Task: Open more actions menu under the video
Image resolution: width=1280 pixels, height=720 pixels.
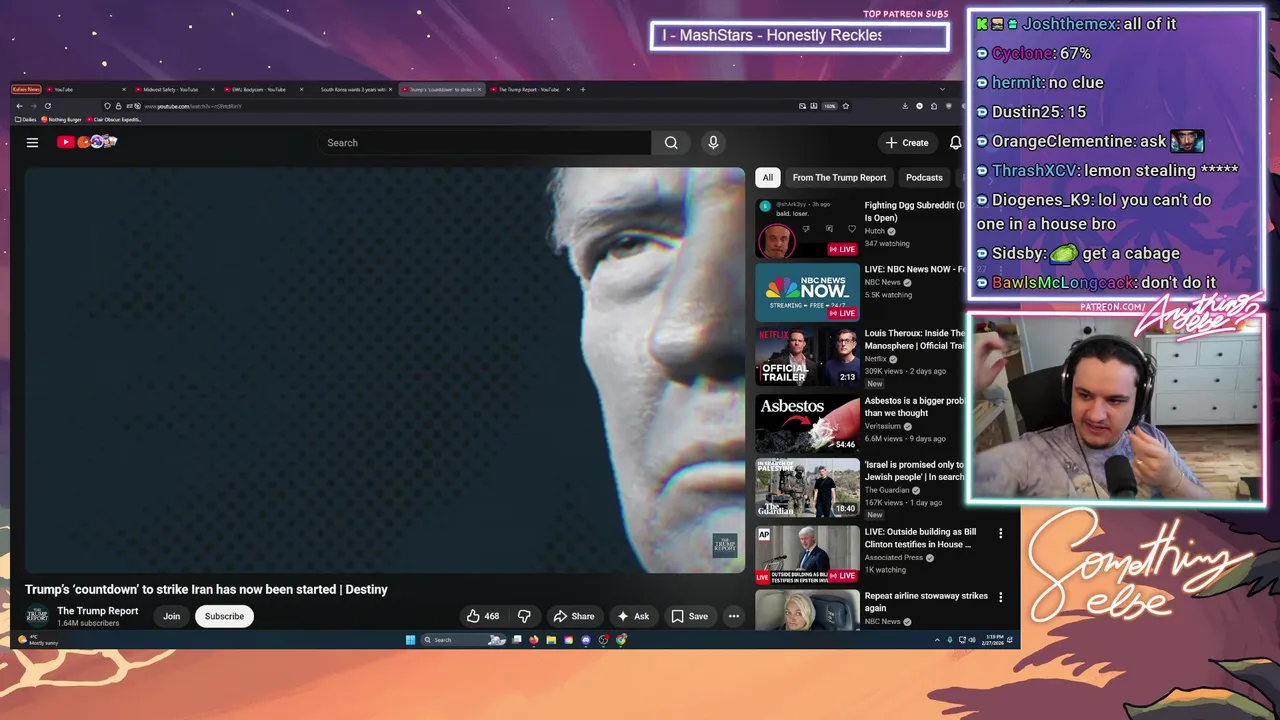Action: tap(734, 616)
